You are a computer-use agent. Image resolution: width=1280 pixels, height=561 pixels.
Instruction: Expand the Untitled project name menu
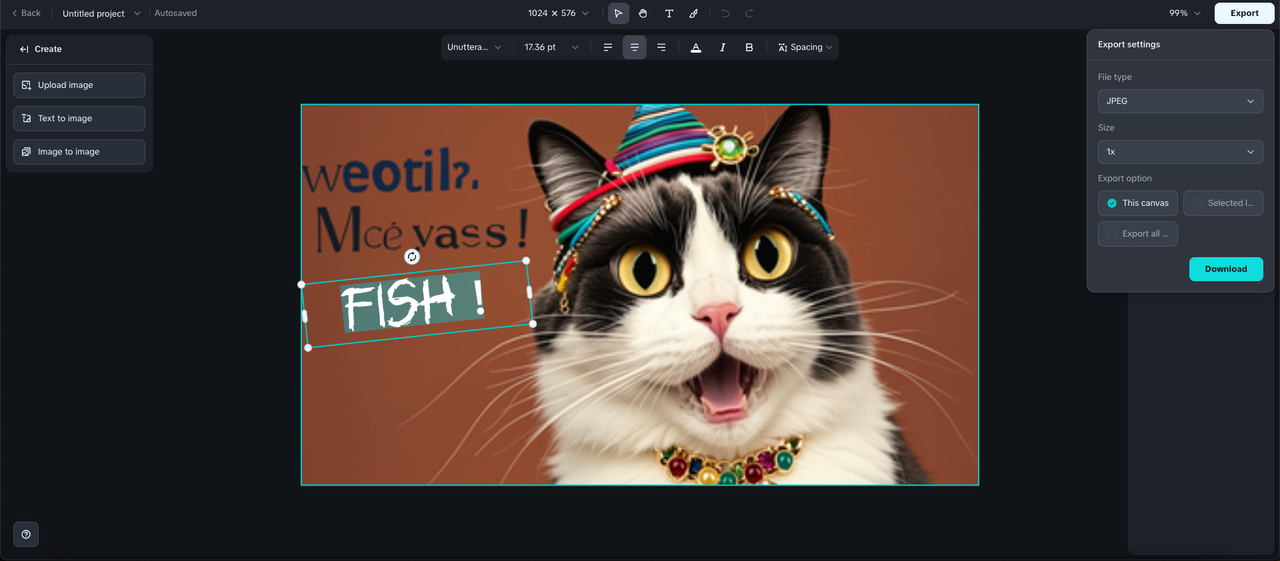coord(101,13)
